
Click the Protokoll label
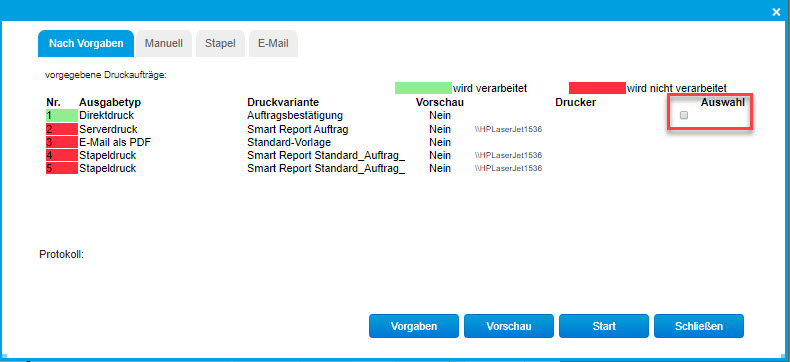point(61,254)
